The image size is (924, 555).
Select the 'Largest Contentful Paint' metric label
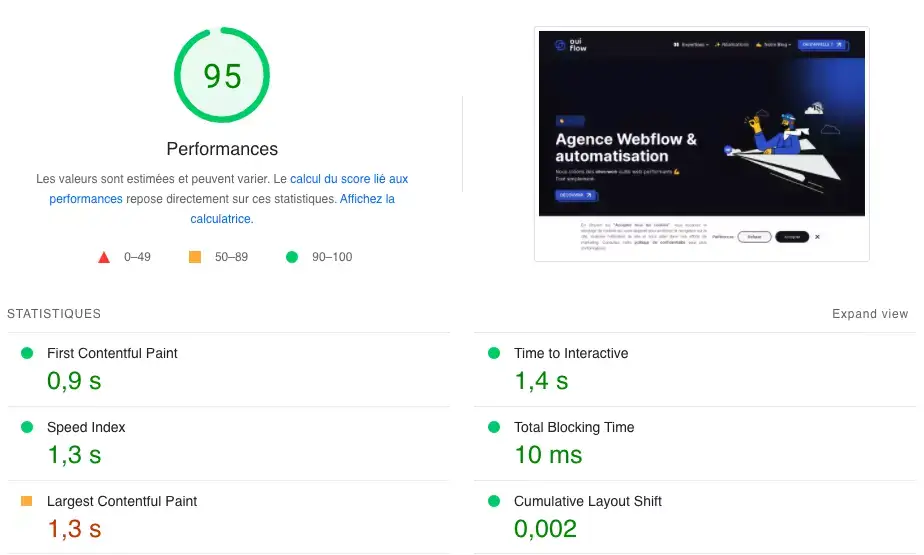point(122,501)
